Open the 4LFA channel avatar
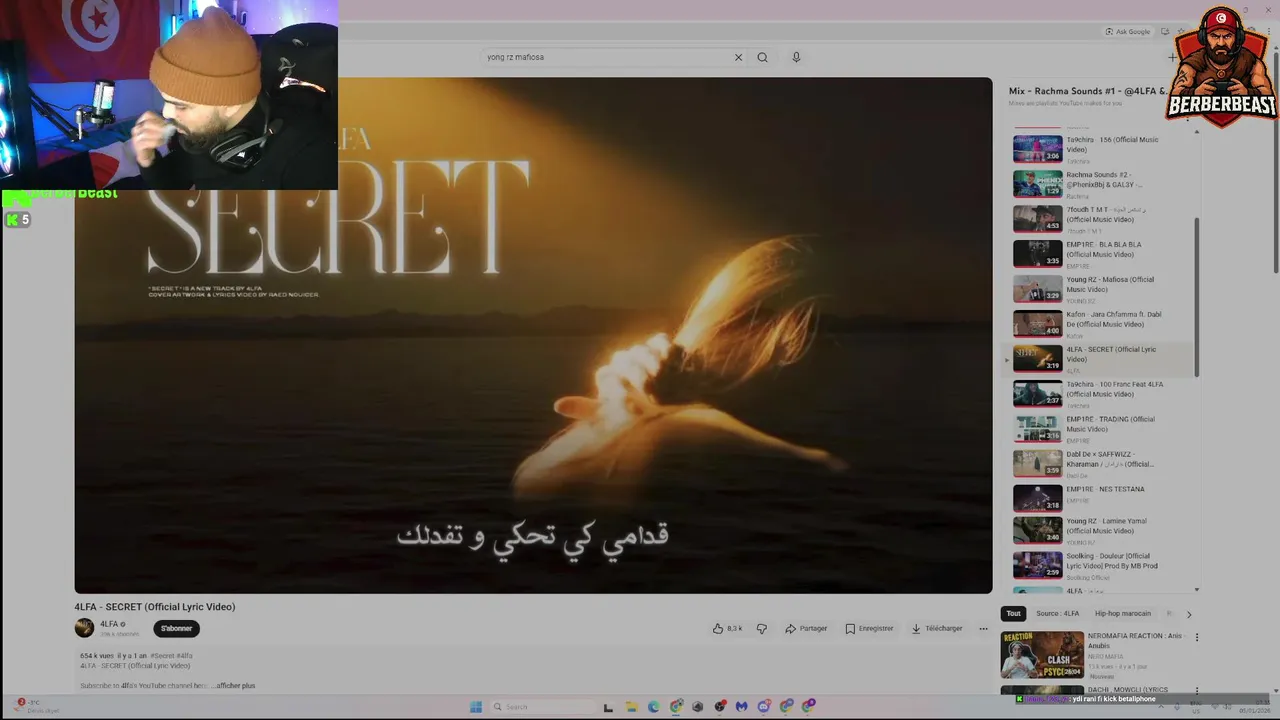1280x720 pixels. [x=84, y=628]
